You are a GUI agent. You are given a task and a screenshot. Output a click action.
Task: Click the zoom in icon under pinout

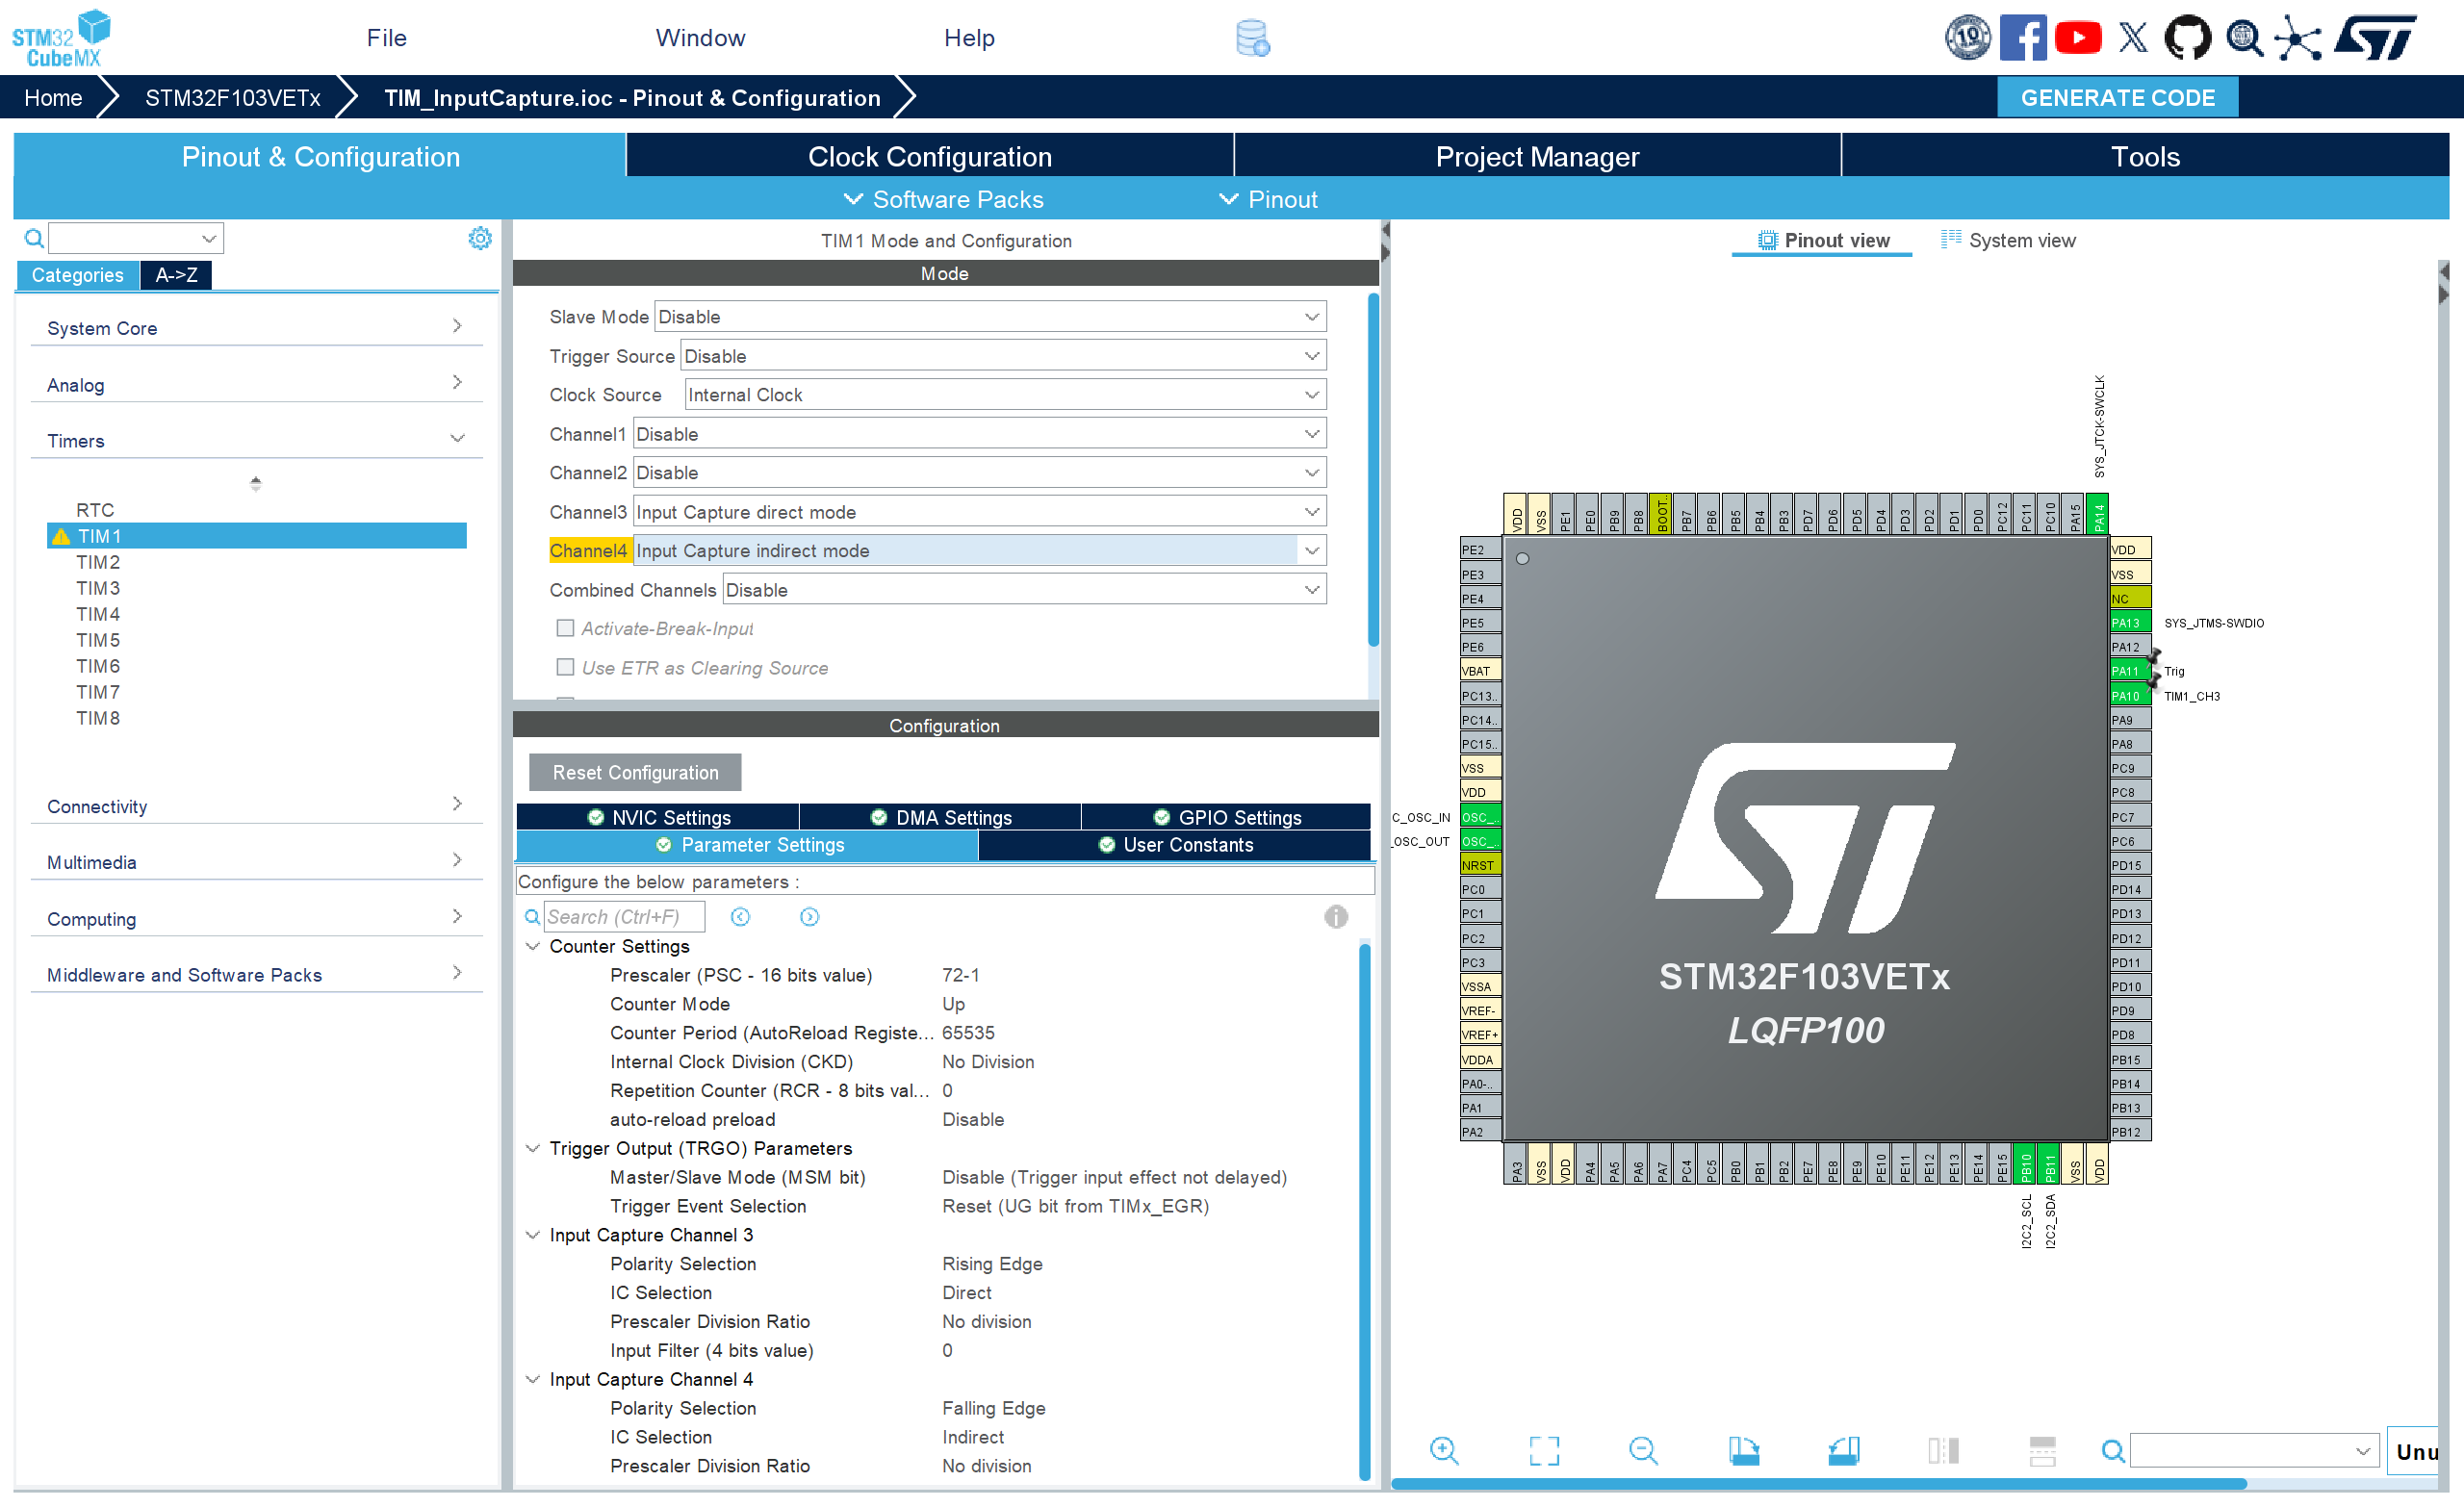point(1443,1450)
